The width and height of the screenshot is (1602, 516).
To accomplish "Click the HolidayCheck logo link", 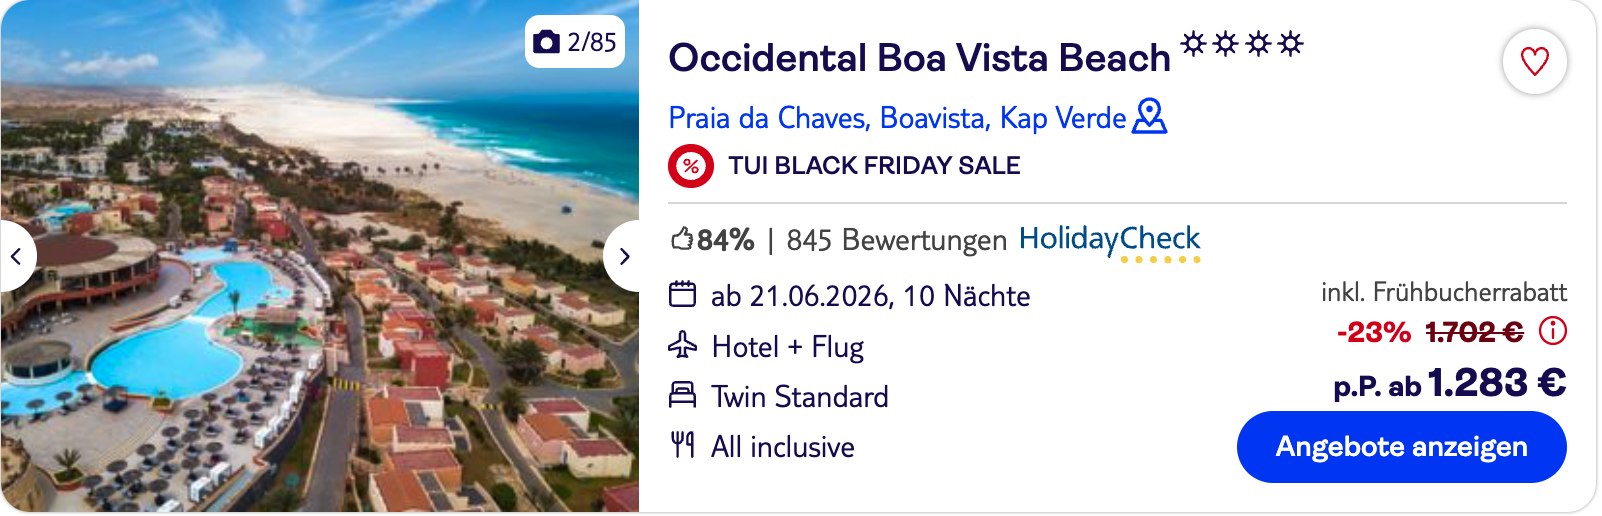I will click(1109, 240).
